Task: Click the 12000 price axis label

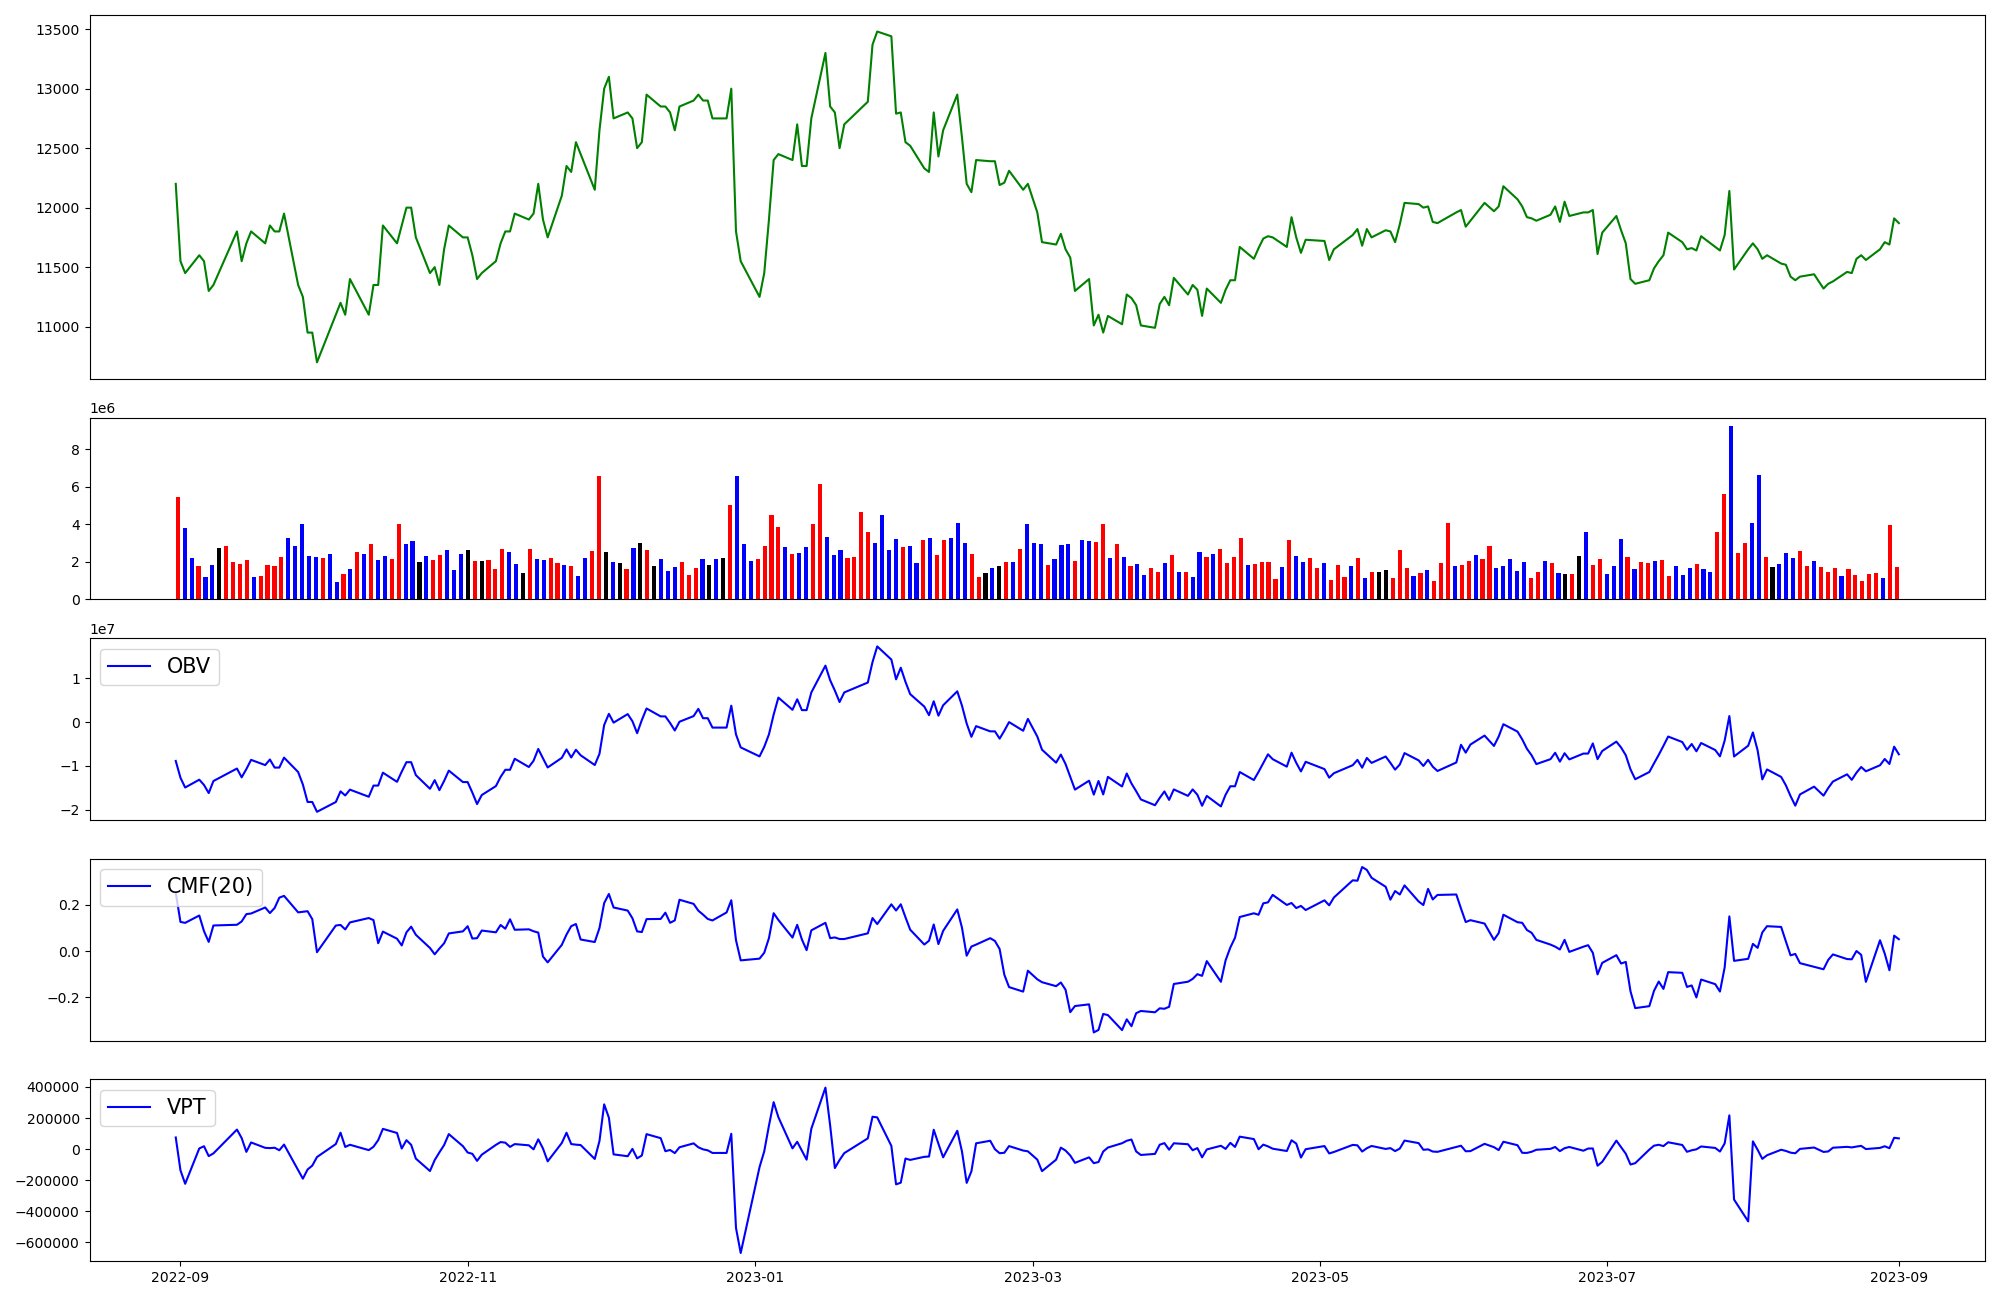Action: coord(57,208)
